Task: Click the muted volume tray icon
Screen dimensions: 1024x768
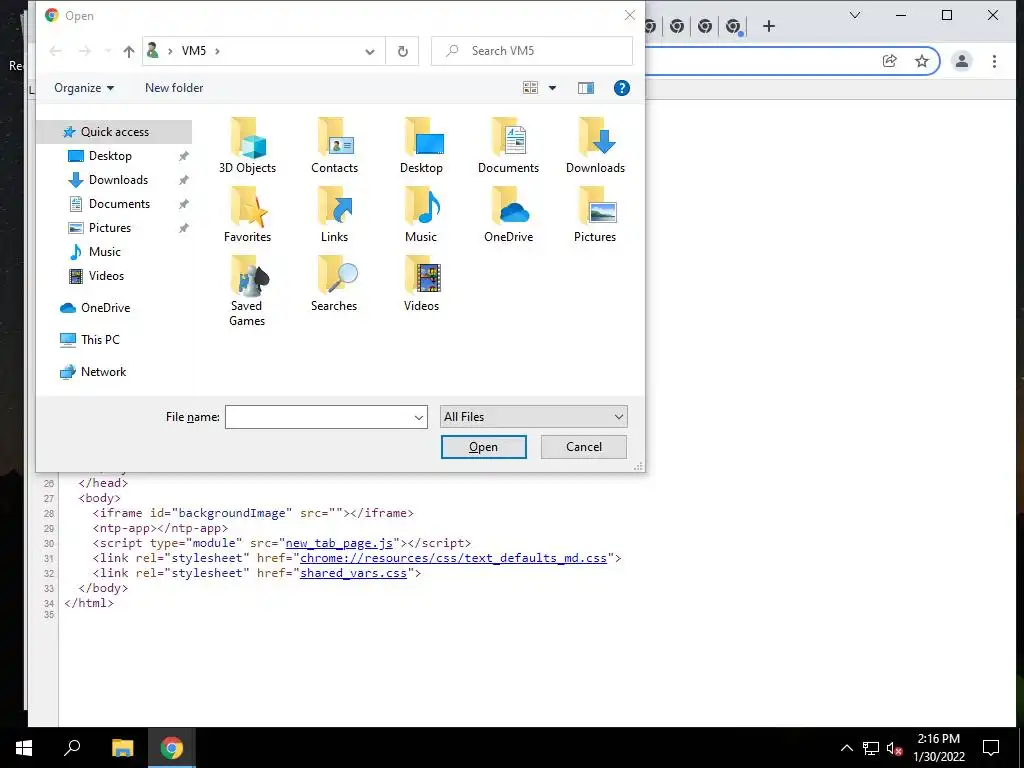Action: pyautogui.click(x=894, y=748)
